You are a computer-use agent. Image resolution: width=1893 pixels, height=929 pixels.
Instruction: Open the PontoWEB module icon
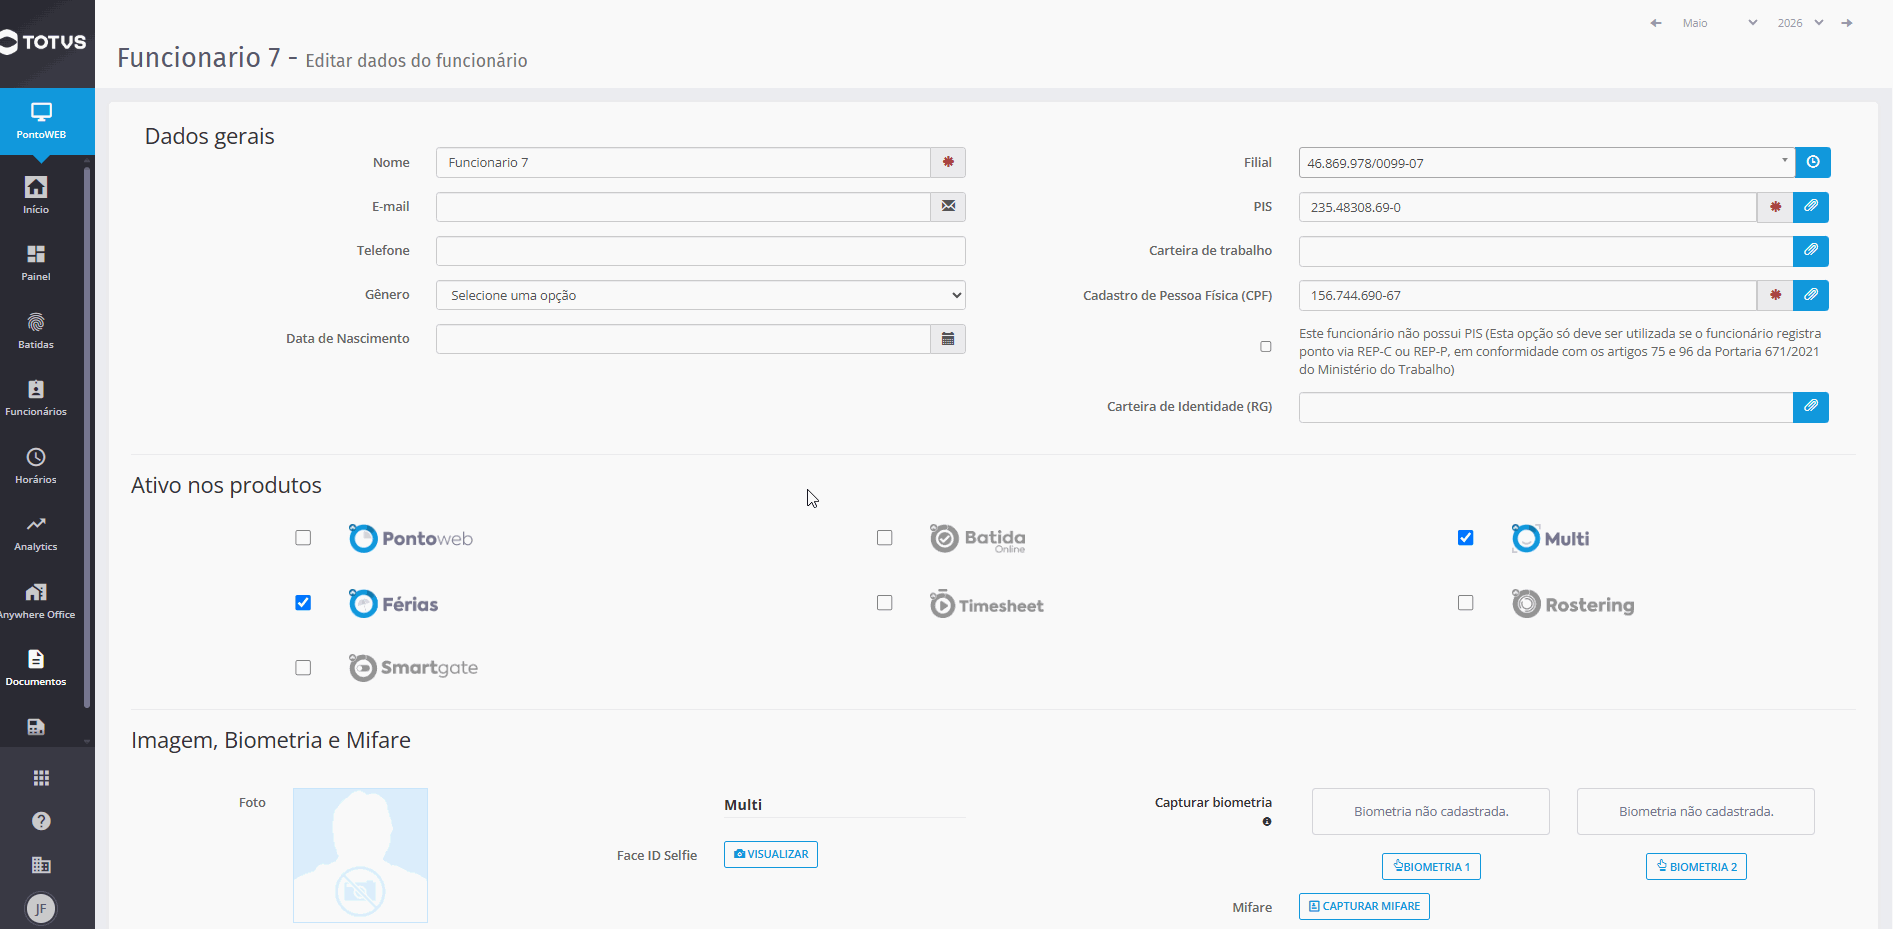41,121
